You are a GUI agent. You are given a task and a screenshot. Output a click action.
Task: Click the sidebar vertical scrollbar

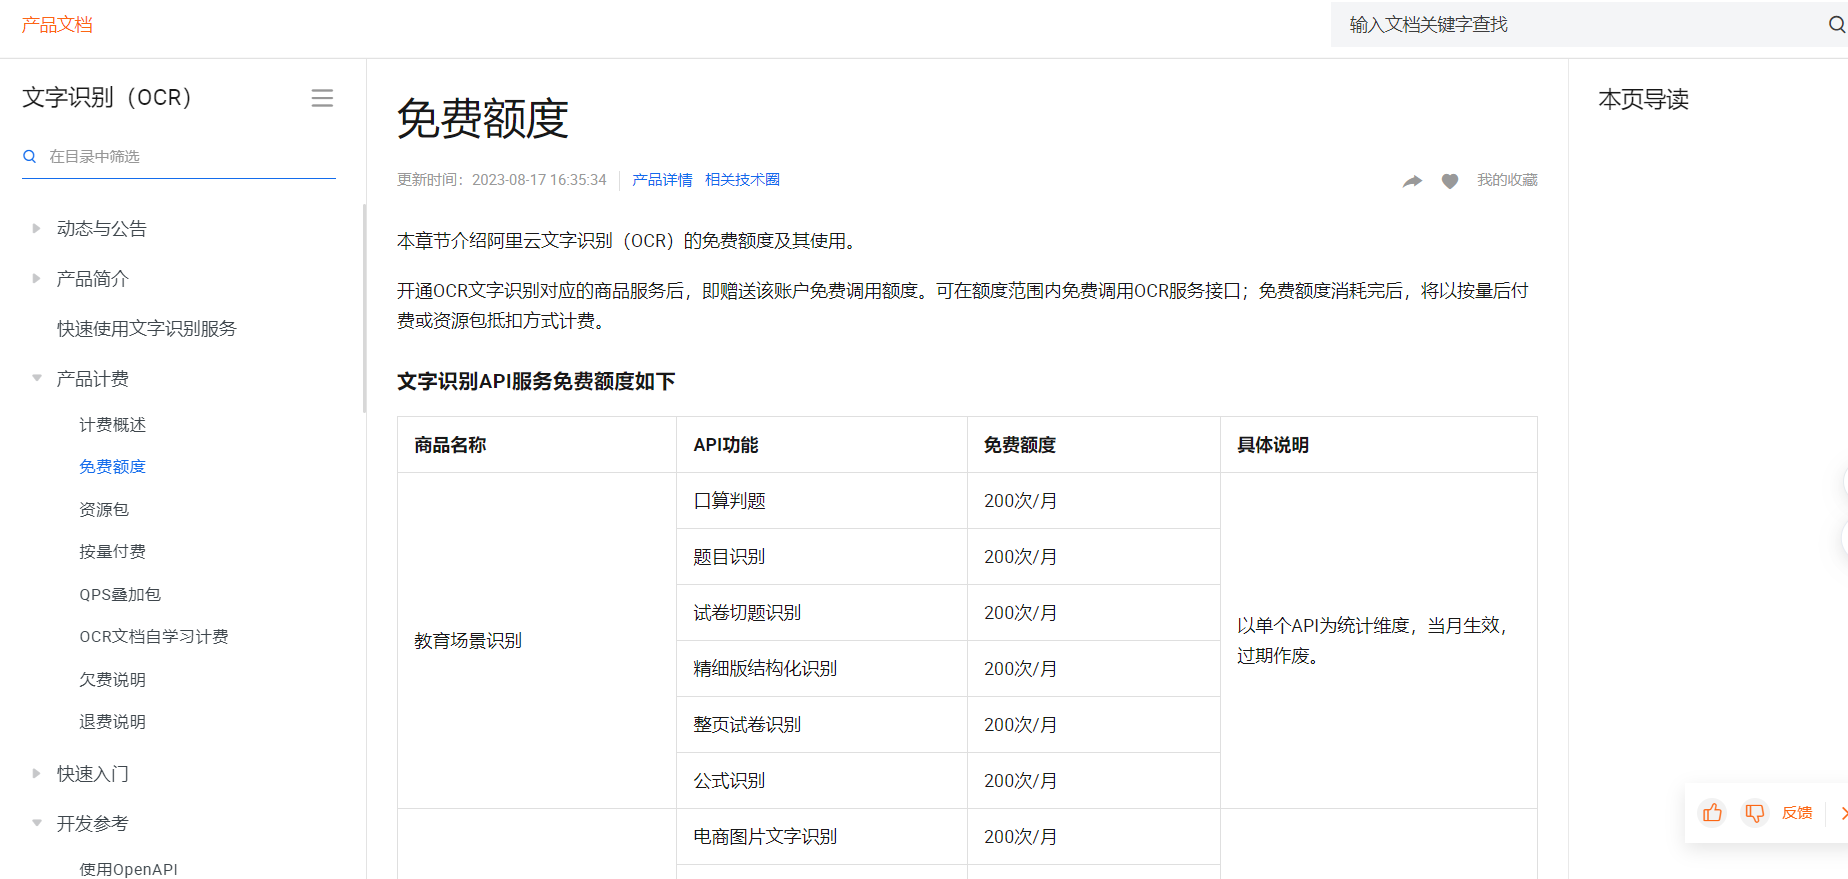364,308
